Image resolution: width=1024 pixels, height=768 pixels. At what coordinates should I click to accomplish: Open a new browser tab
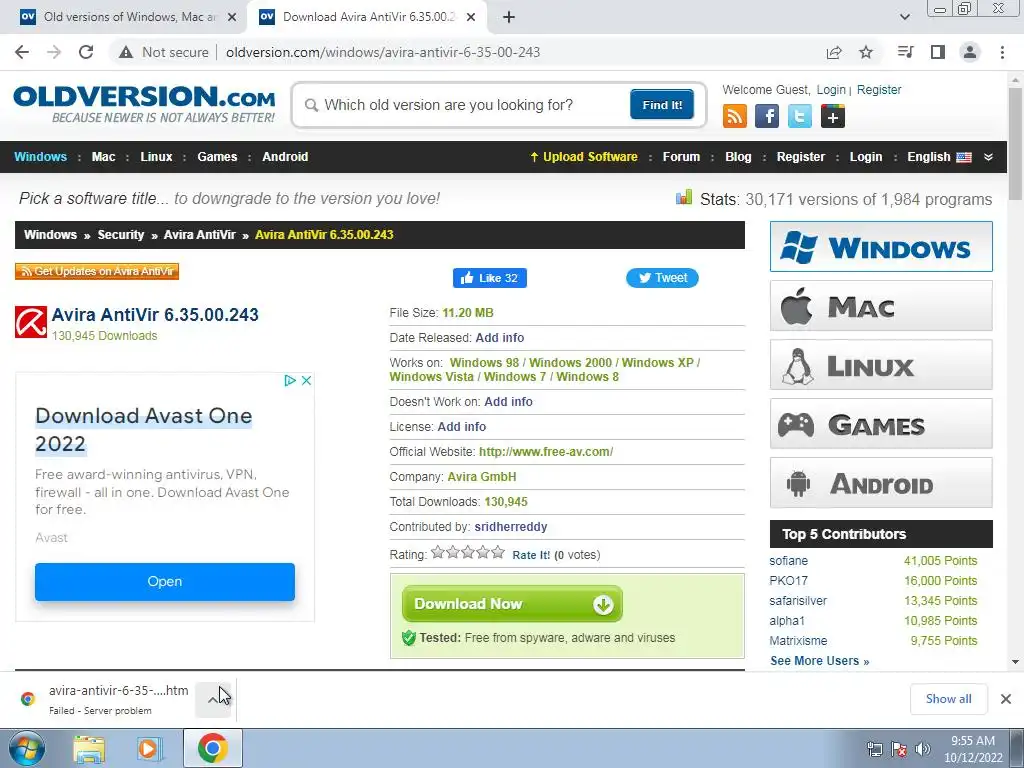509,17
